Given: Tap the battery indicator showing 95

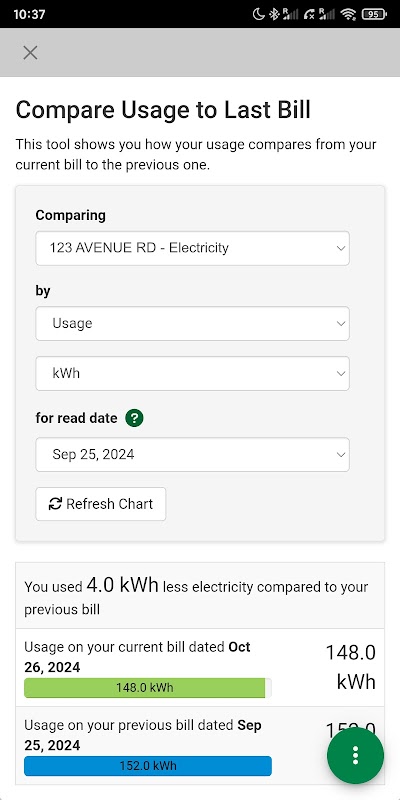Looking at the screenshot, I should (x=374, y=14).
